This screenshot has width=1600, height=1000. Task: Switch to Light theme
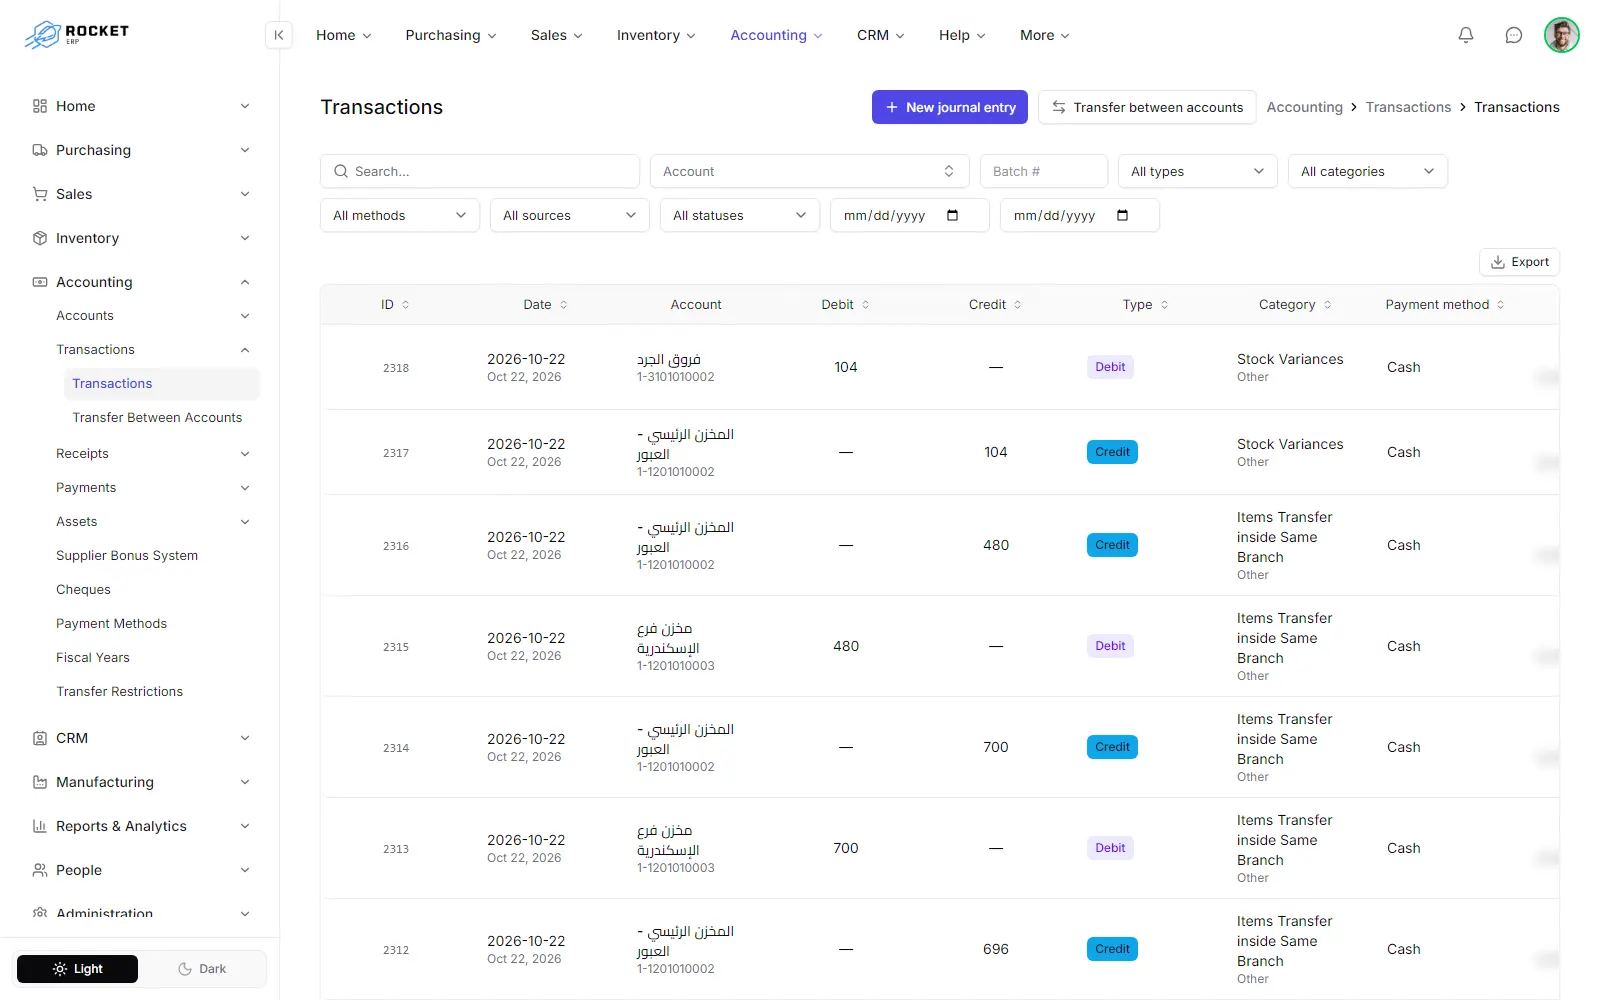(78, 969)
